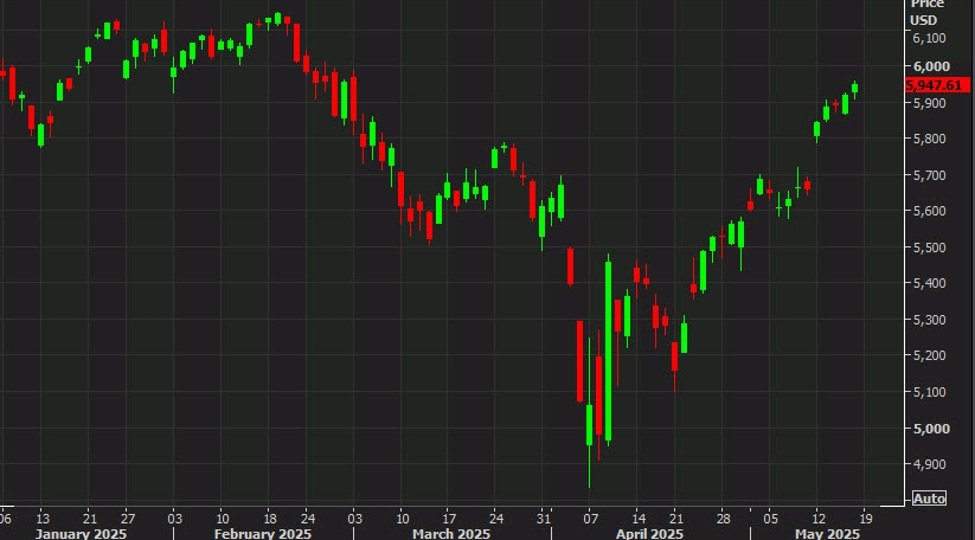Select the 6,000 level on price axis
This screenshot has height=540, width=975.
[x=929, y=67]
